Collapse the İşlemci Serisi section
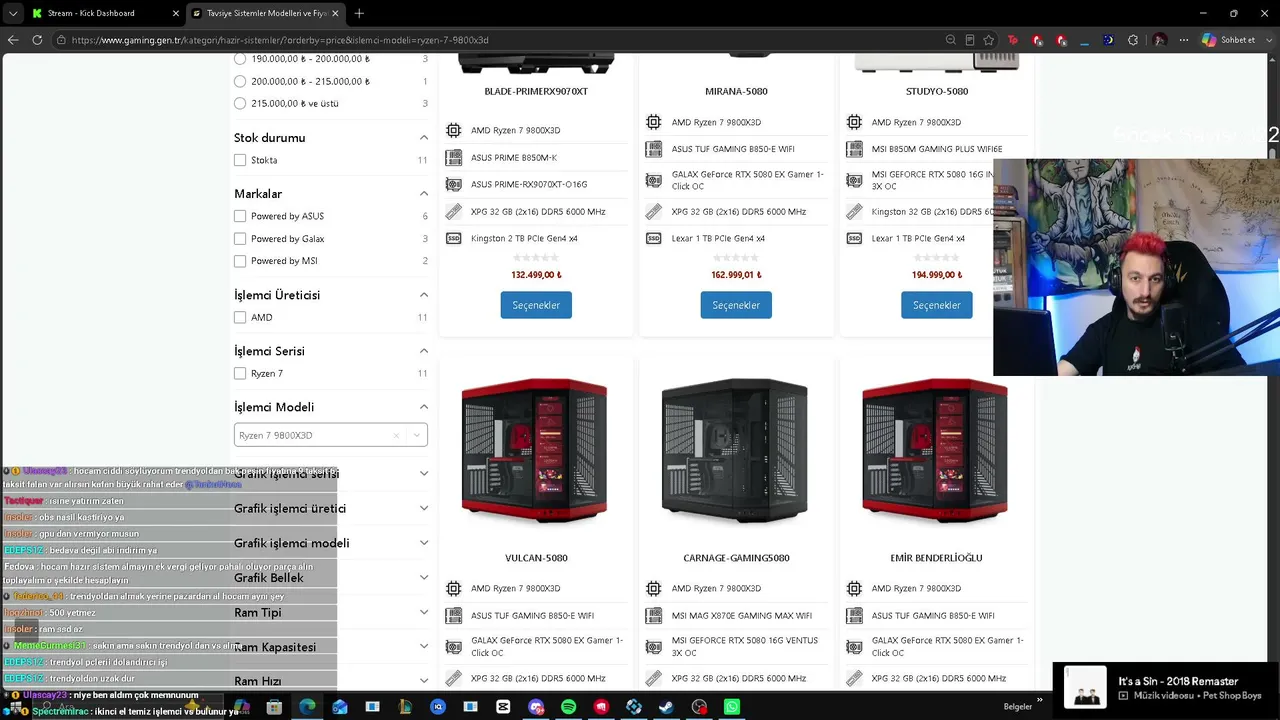The height and width of the screenshot is (720, 1280). 424,351
